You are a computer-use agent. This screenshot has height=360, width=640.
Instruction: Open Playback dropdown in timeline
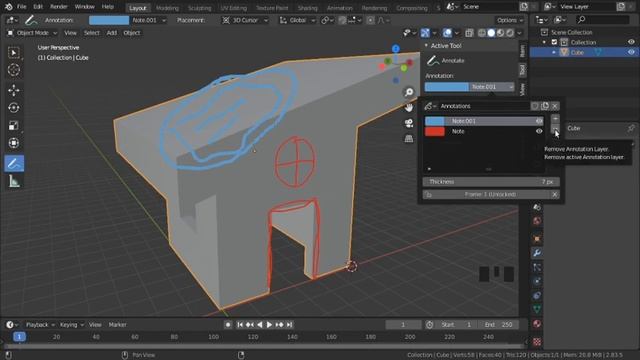tap(40, 324)
